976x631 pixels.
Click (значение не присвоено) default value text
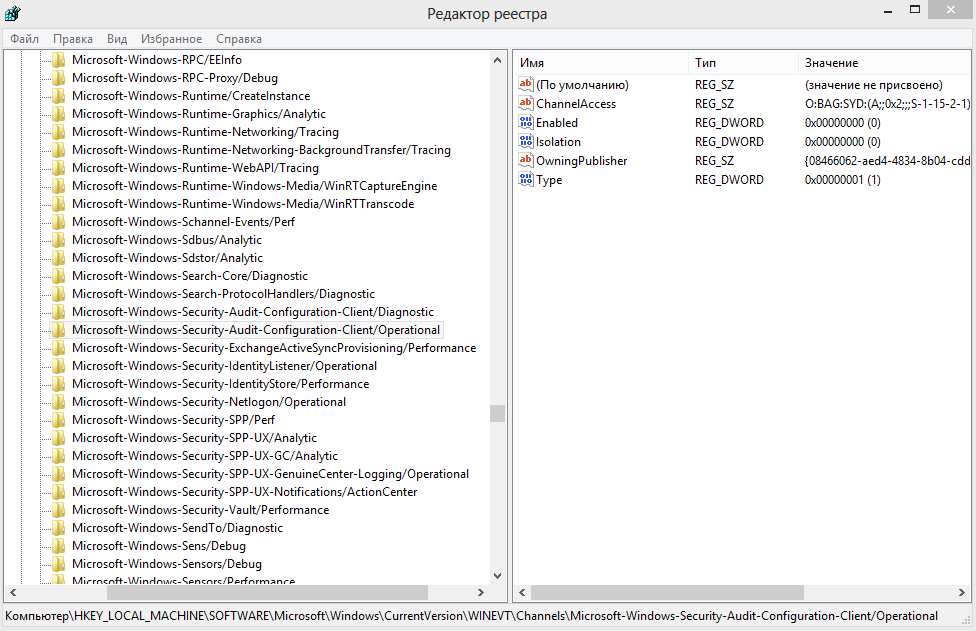pos(873,84)
